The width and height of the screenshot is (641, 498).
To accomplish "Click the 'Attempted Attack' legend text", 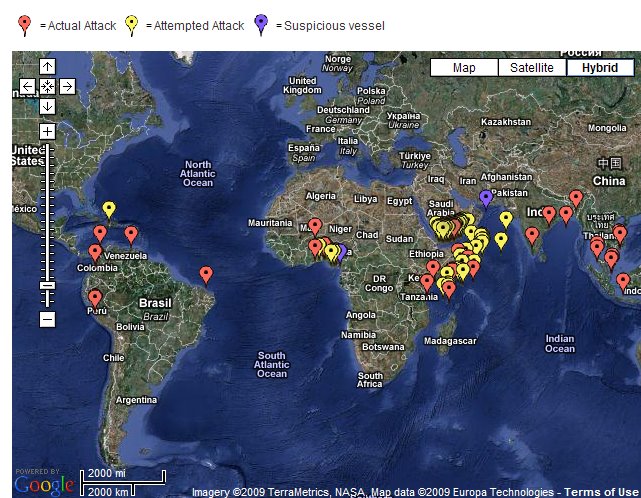I will 199,26.
